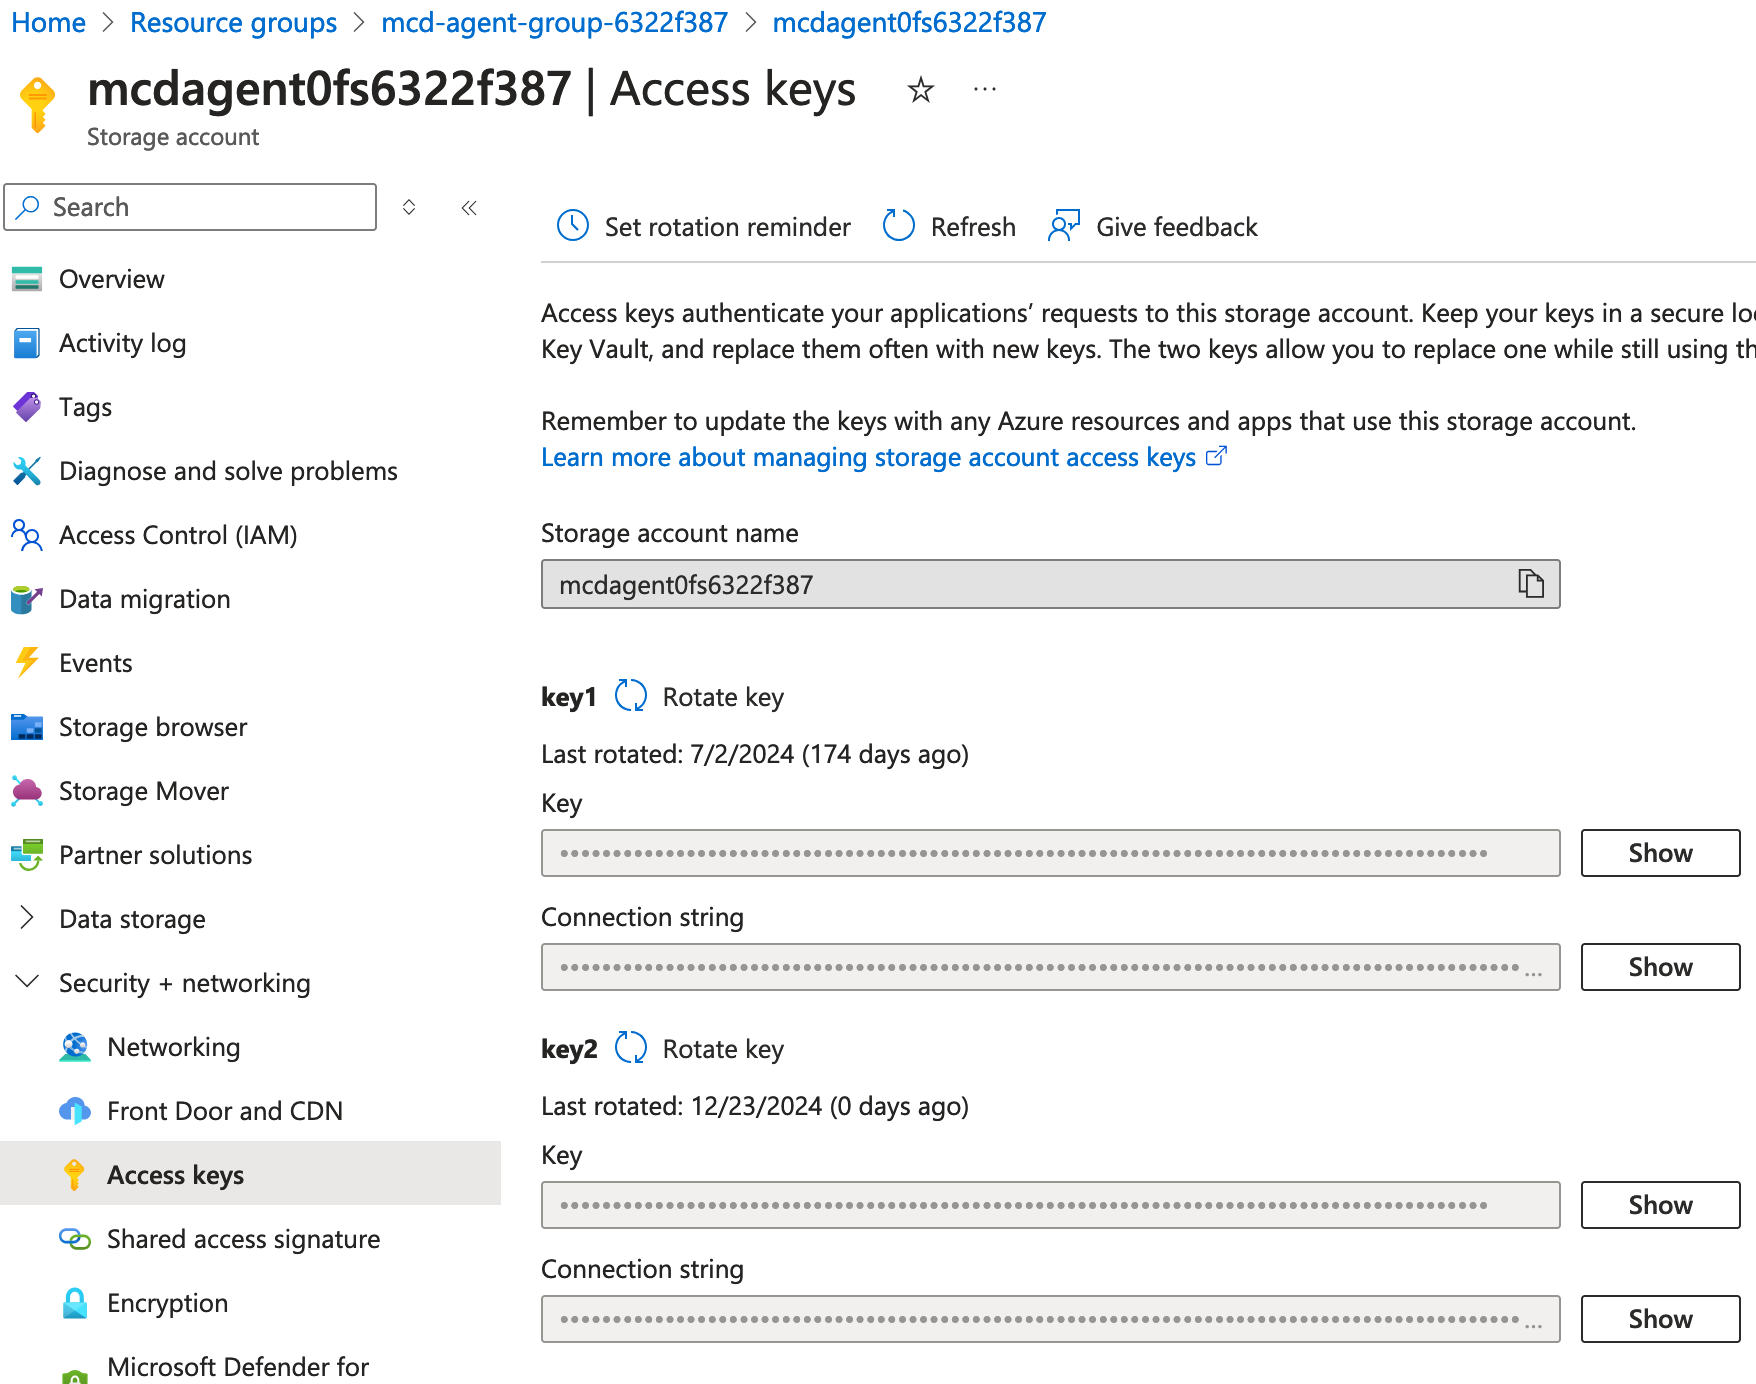Click the Front Door and CDN cloud icon
The width and height of the screenshot is (1756, 1384).
tap(75, 1111)
